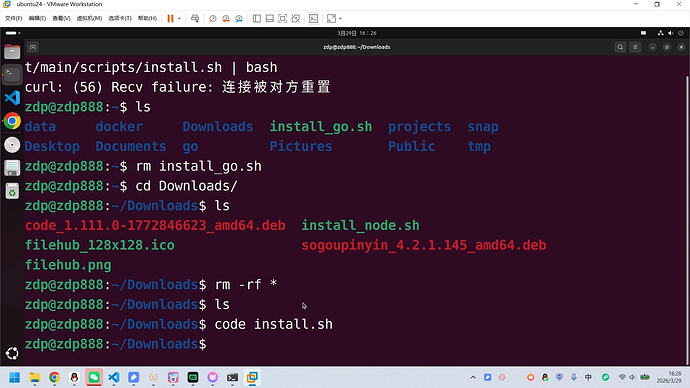This screenshot has width=690, height=388.
Task: Open the terminal hamburger menu
Action: (x=635, y=47)
